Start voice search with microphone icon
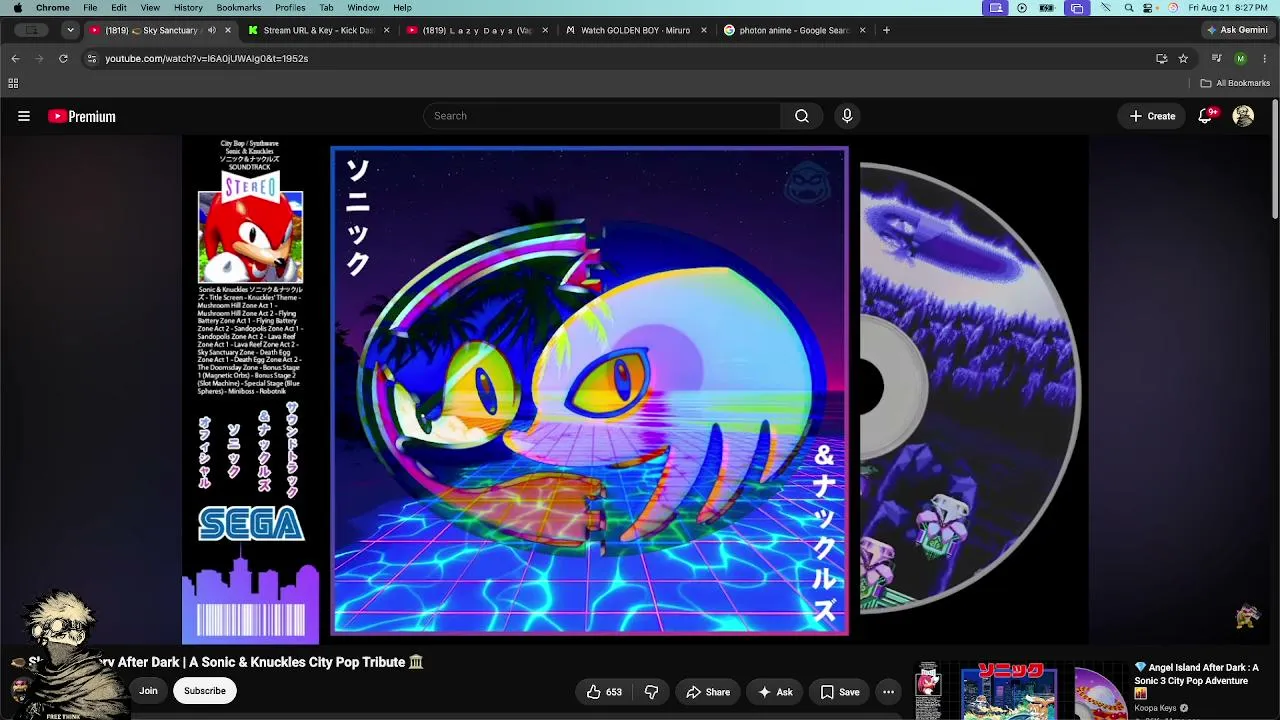The width and height of the screenshot is (1280, 720). point(847,116)
